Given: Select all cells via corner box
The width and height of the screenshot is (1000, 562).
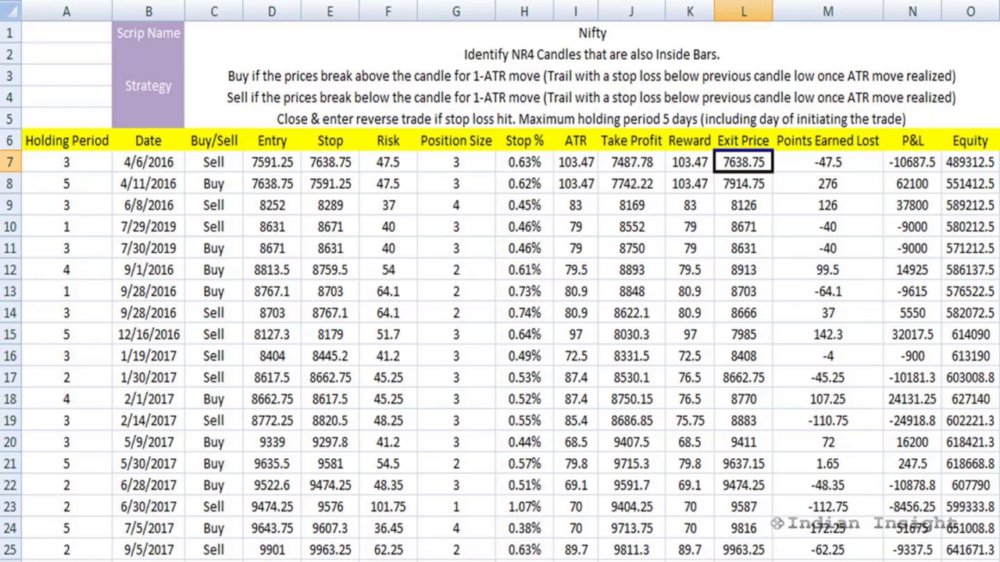Looking at the screenshot, I should 10,10.
